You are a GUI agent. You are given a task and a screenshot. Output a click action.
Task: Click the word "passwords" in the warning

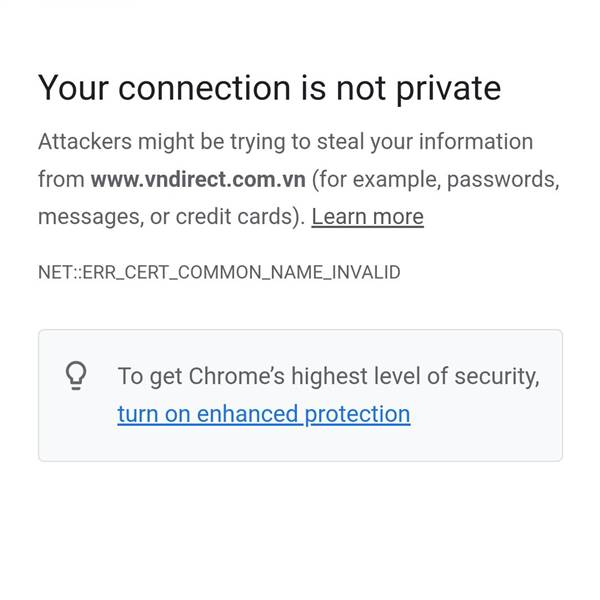click(500, 180)
